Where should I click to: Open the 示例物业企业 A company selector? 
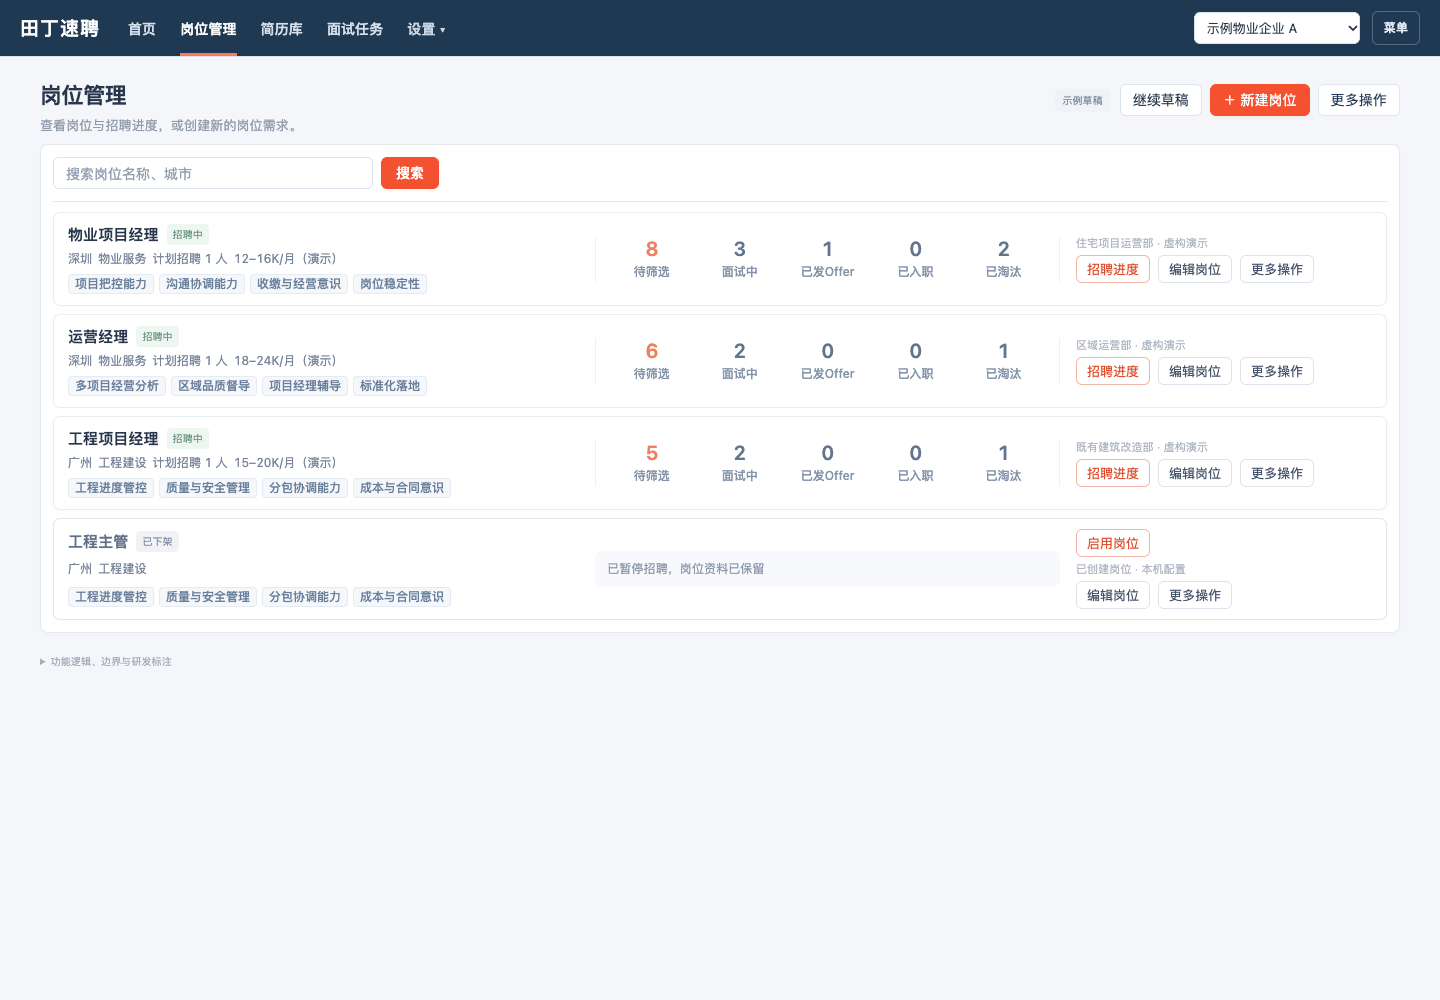(x=1277, y=28)
